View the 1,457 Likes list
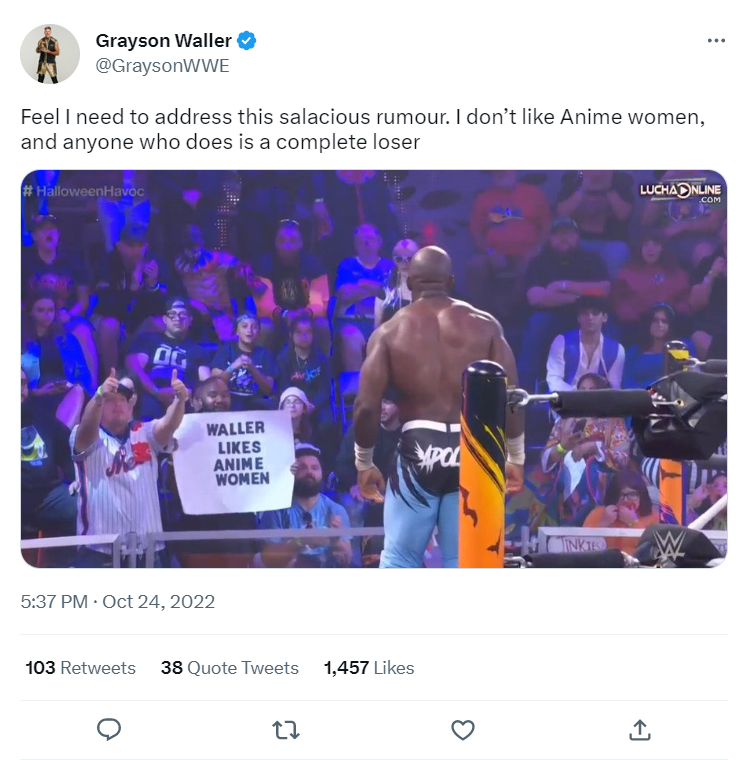The width and height of the screenshot is (748, 760). click(x=369, y=668)
